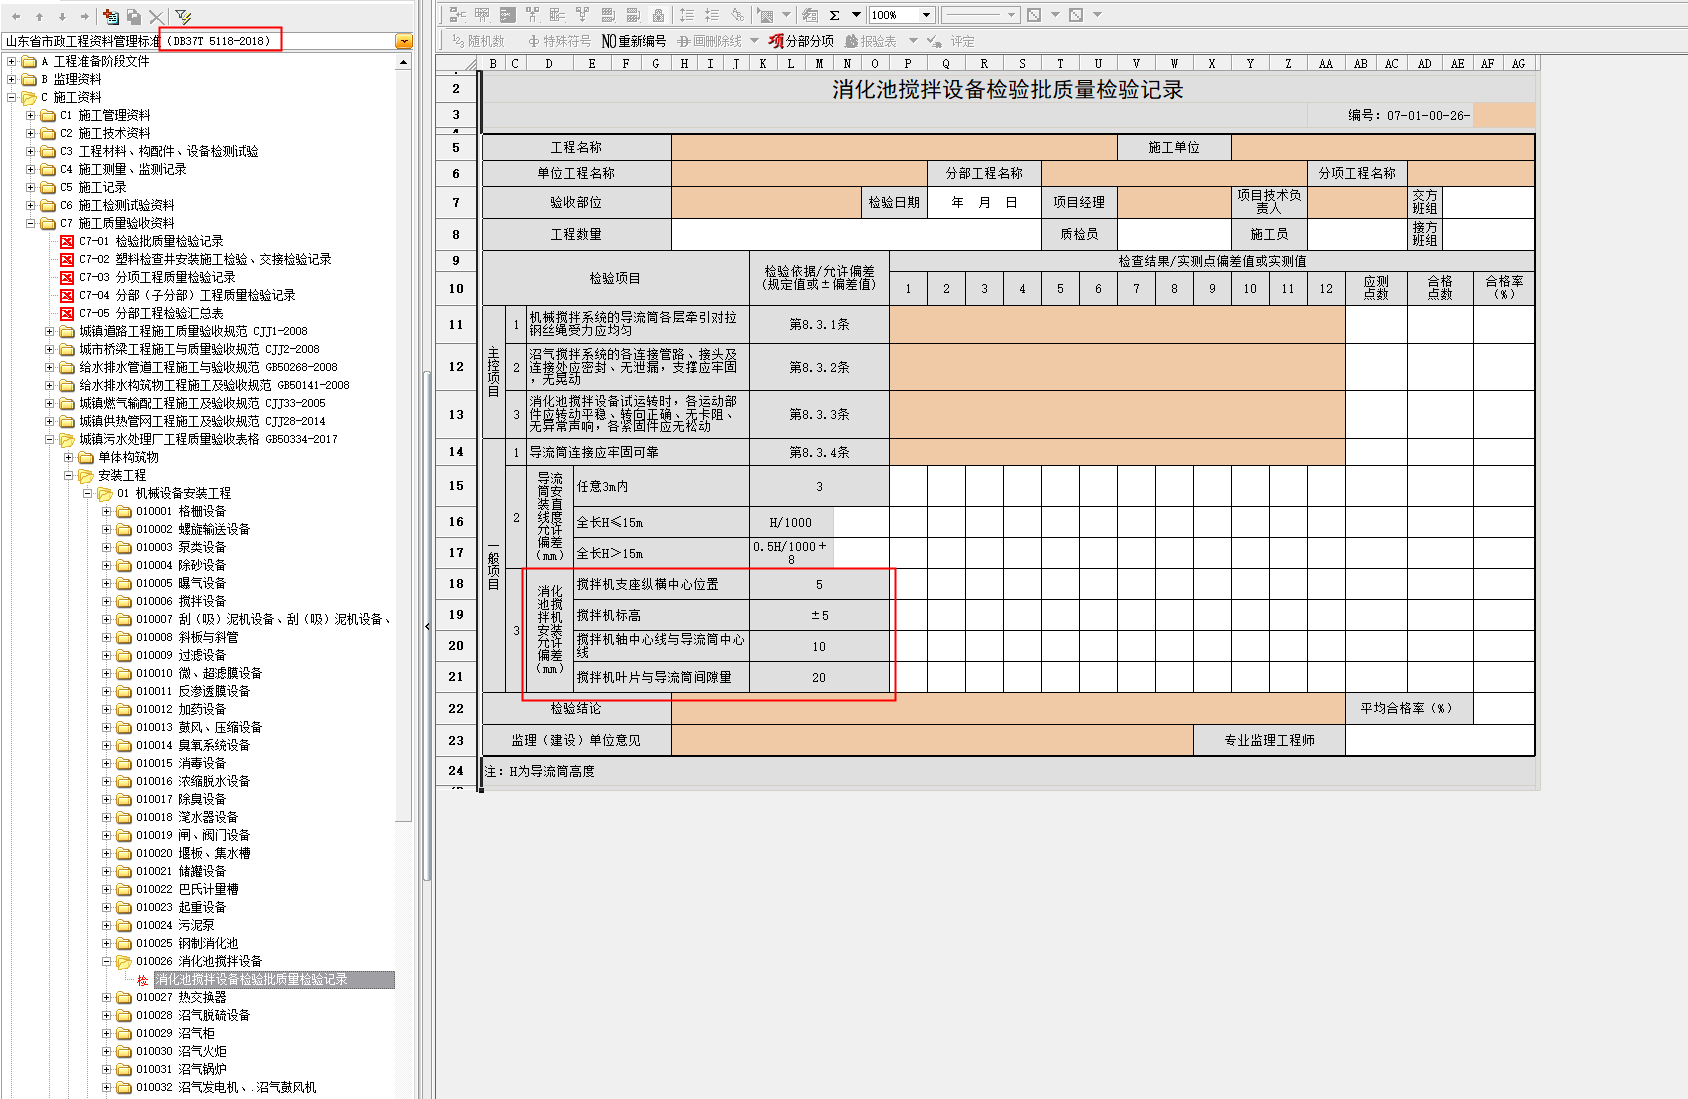This screenshot has height=1099, width=1688.
Task: Select C7-05 分部工程检验汇总表
Action: 151,314
